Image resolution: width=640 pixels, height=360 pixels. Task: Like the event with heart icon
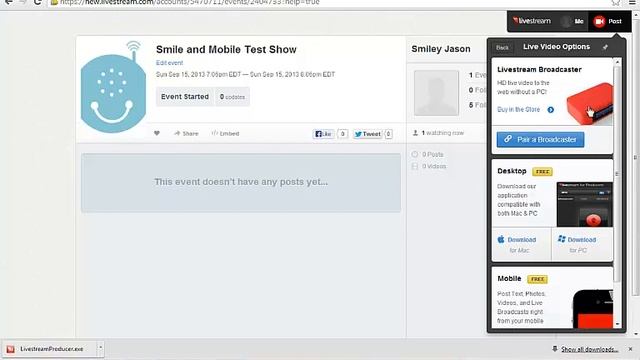click(x=157, y=133)
